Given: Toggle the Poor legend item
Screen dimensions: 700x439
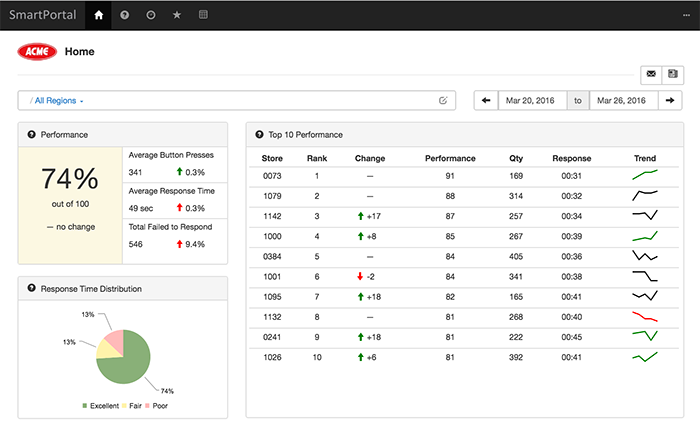Looking at the screenshot, I should point(156,406).
